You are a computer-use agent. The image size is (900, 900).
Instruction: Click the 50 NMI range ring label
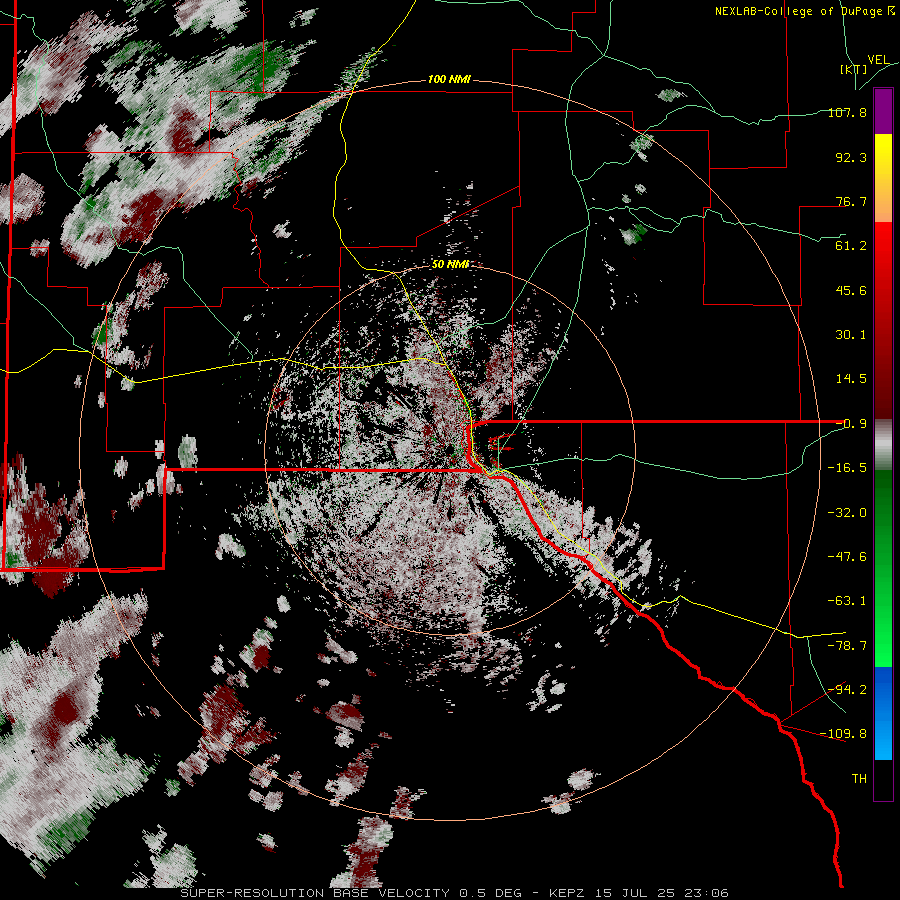[x=450, y=264]
